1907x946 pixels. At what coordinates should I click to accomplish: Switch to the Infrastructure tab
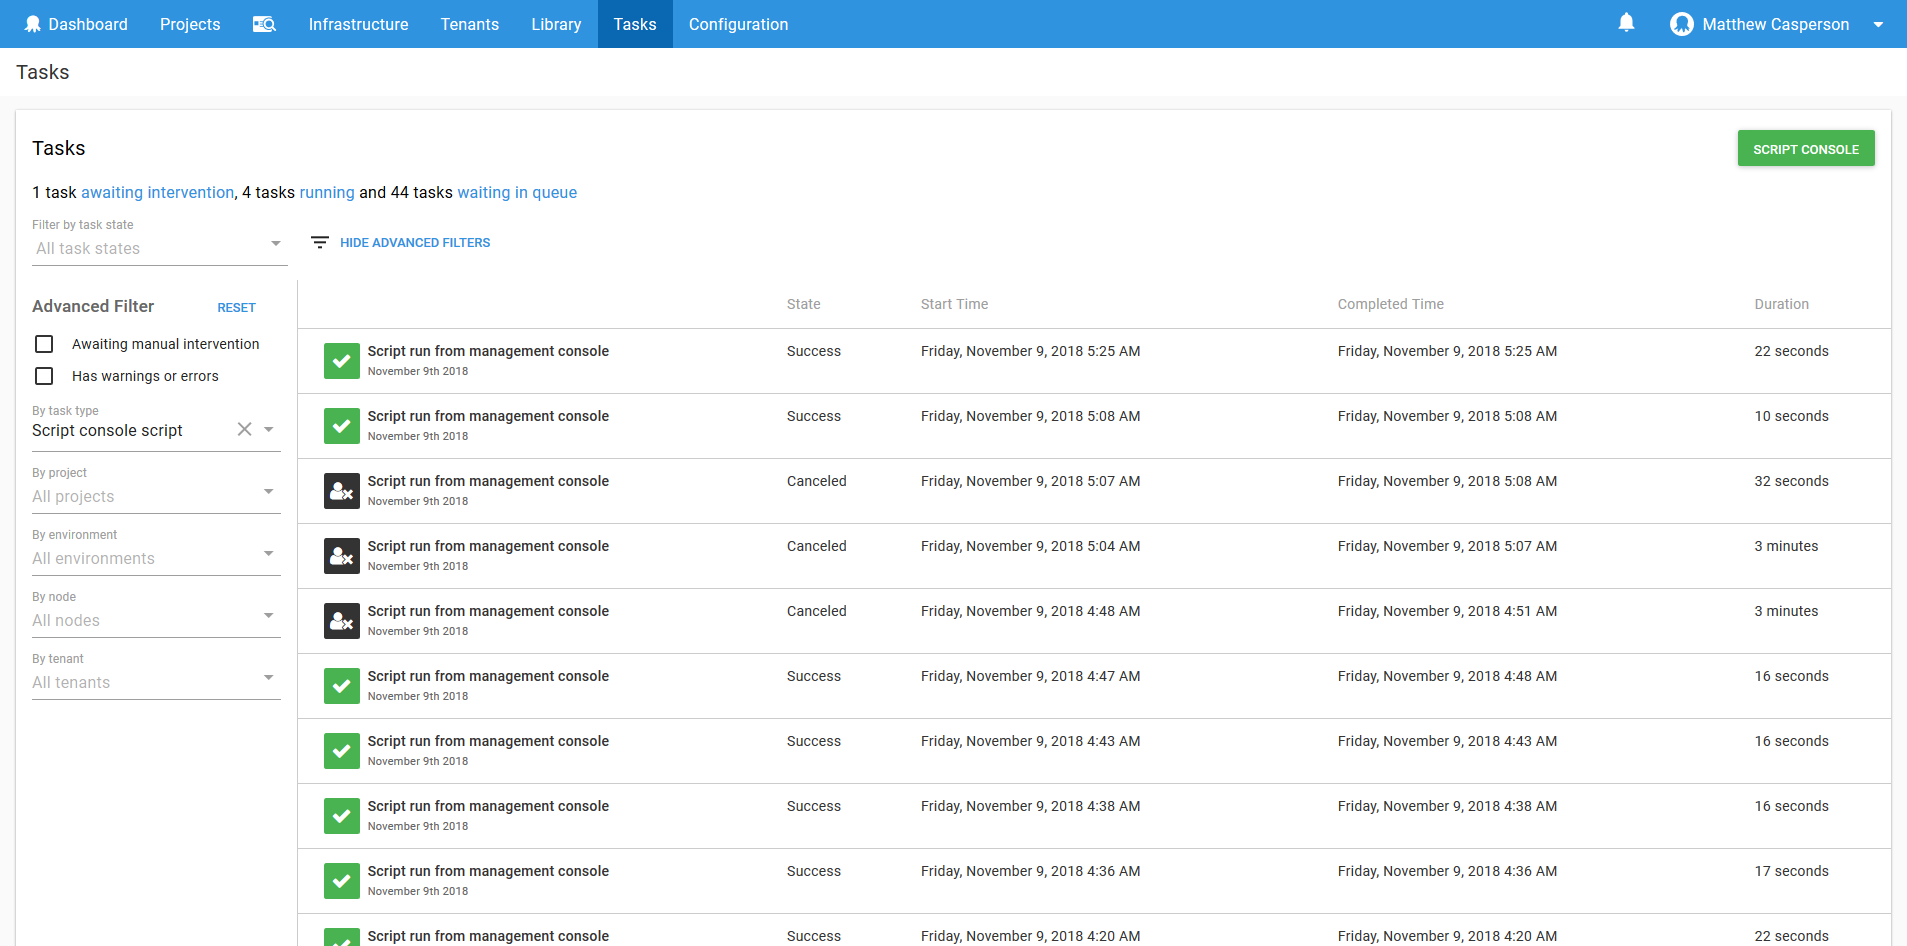click(x=358, y=24)
